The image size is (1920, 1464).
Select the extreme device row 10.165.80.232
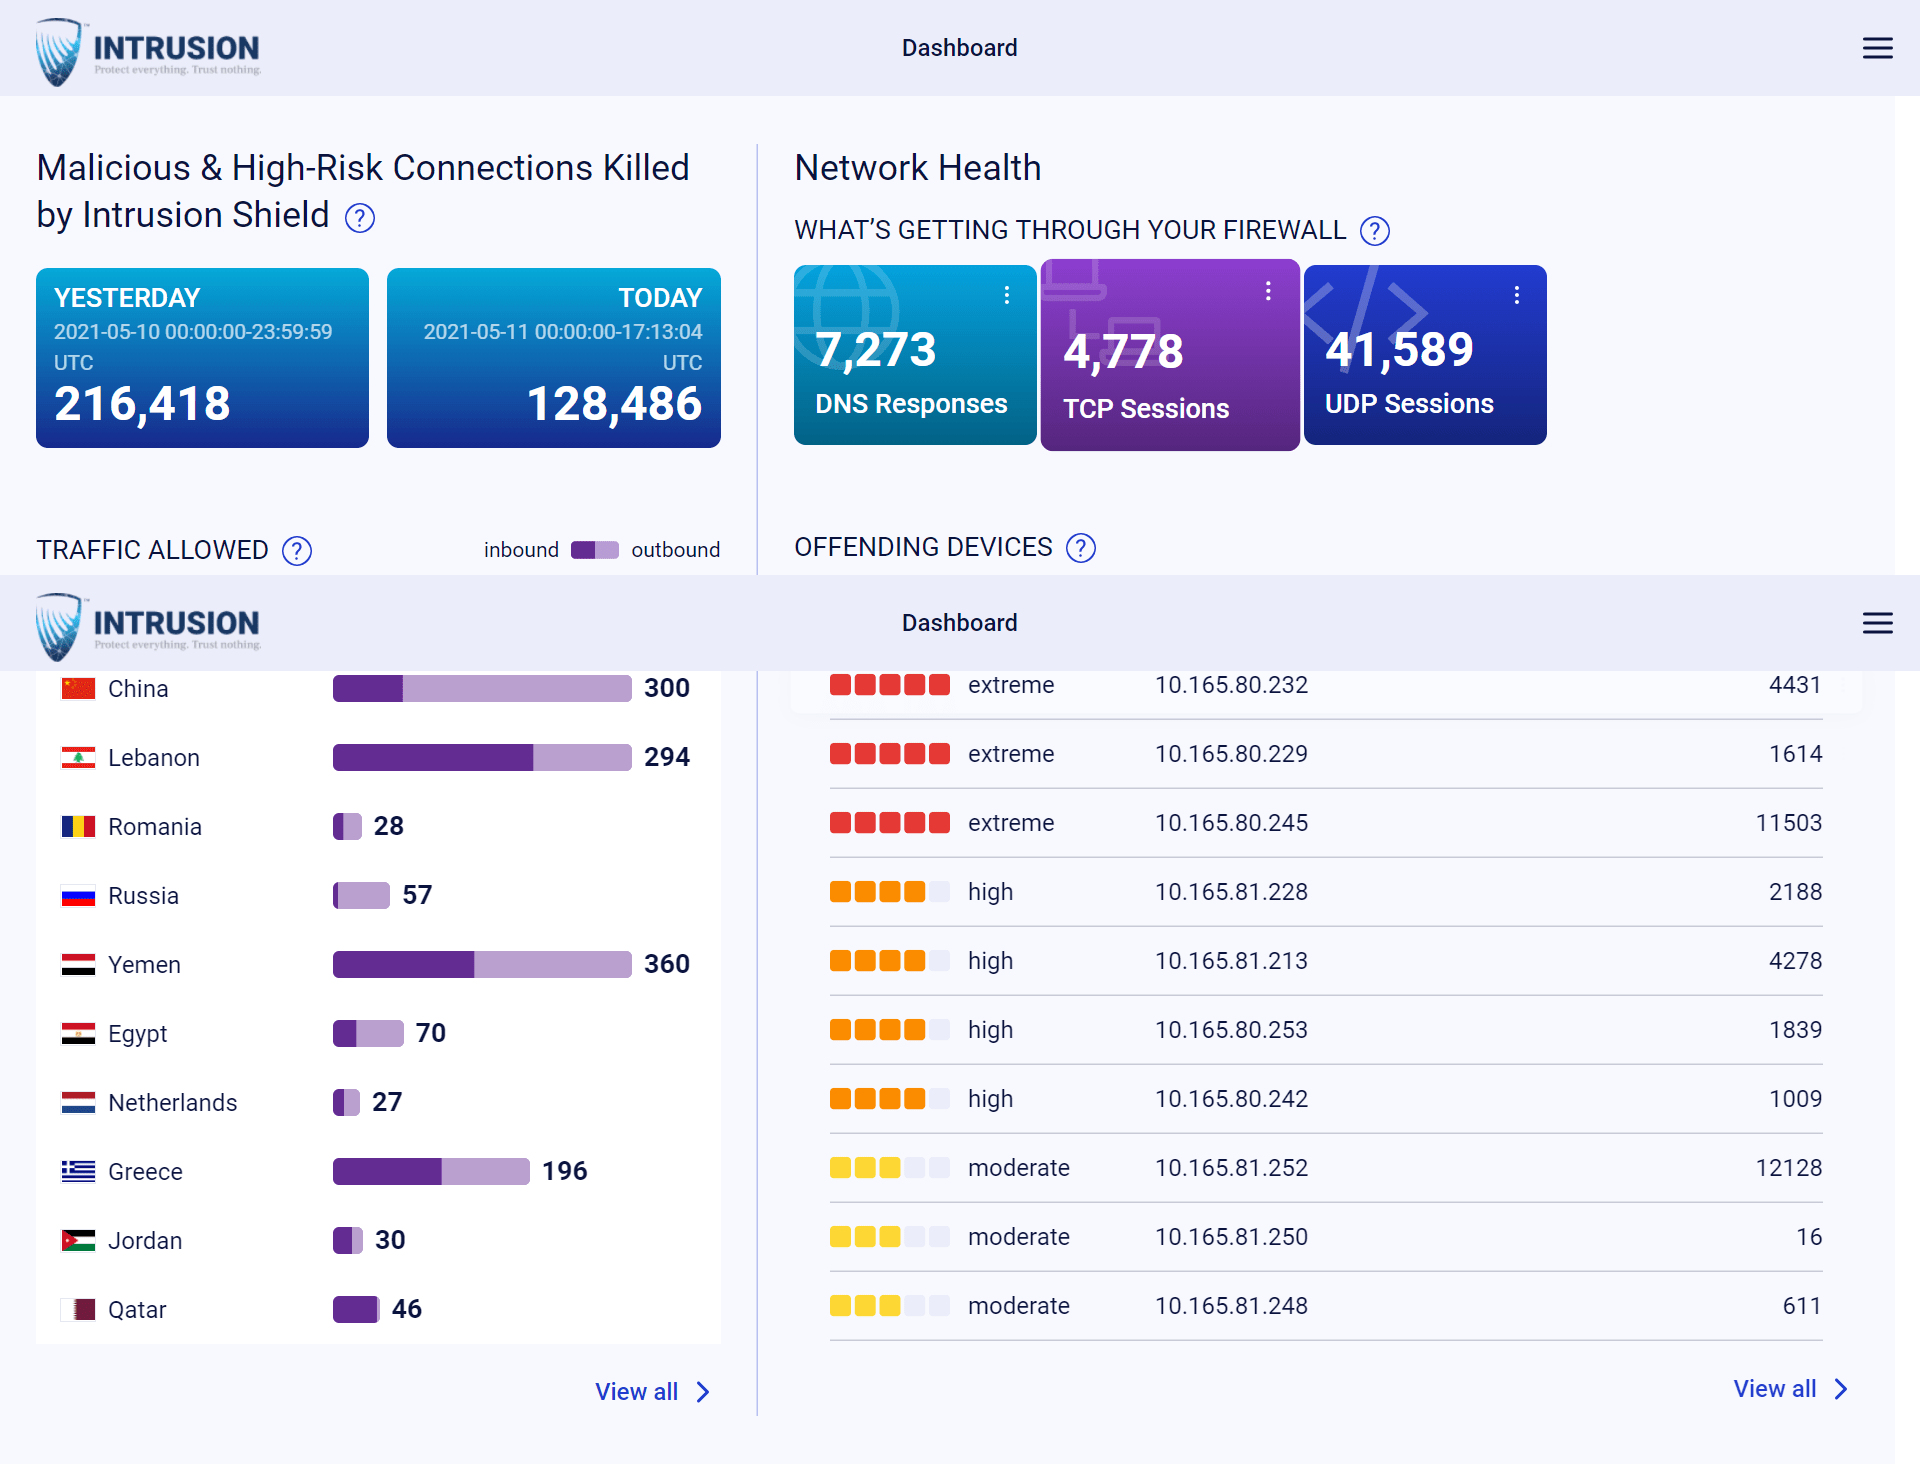[x=1231, y=685]
